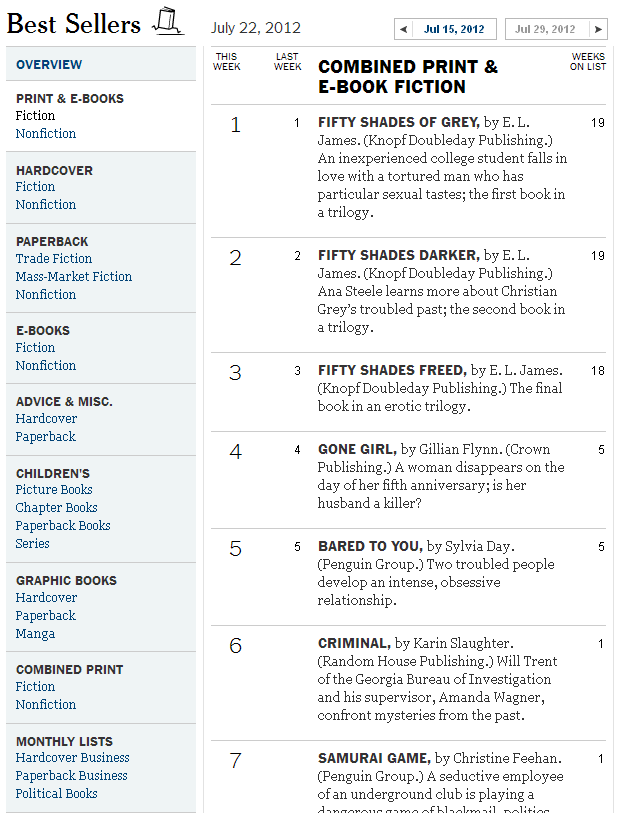This screenshot has width=618, height=813.
Task: Open Hardcover Business monthly list
Action: click(72, 758)
